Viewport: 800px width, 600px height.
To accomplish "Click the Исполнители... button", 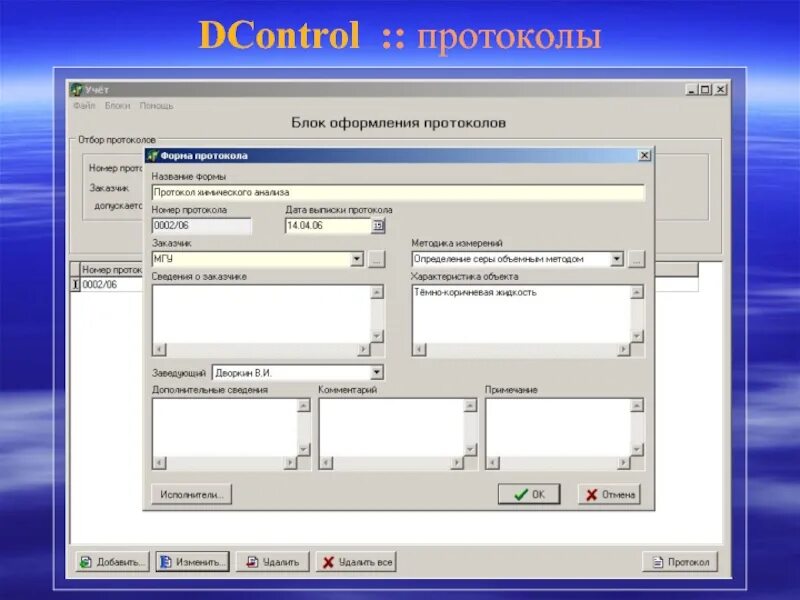I will click(x=192, y=494).
